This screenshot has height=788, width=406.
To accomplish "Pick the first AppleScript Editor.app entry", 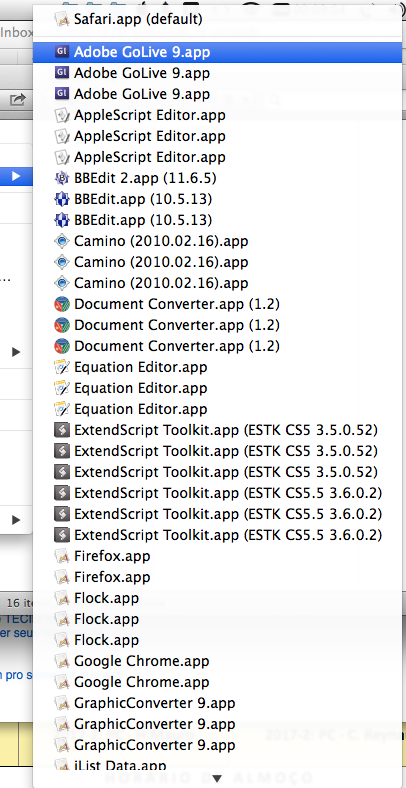I will pyautogui.click(x=218, y=116).
